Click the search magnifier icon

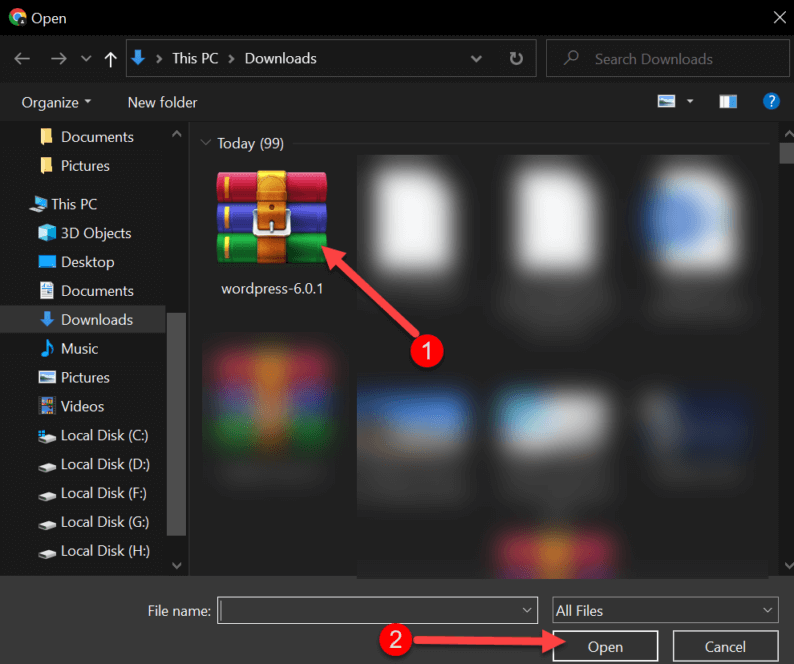tap(571, 58)
